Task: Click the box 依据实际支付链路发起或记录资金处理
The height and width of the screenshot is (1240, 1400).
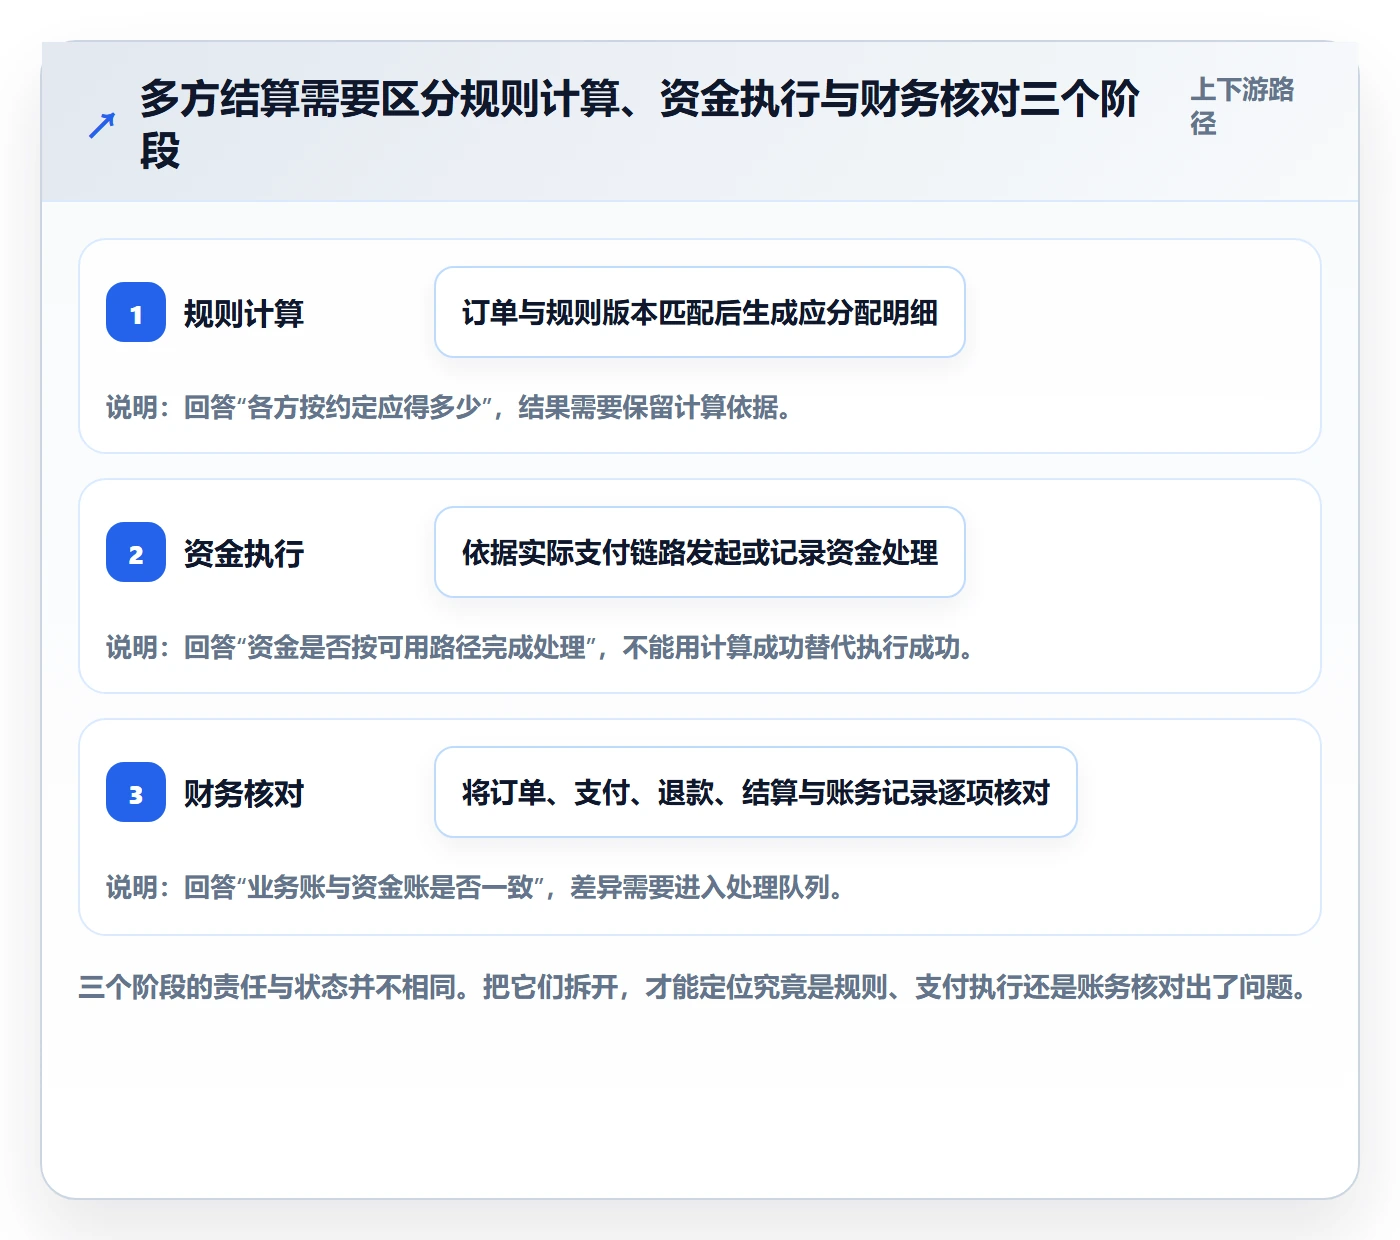Action: point(700,553)
